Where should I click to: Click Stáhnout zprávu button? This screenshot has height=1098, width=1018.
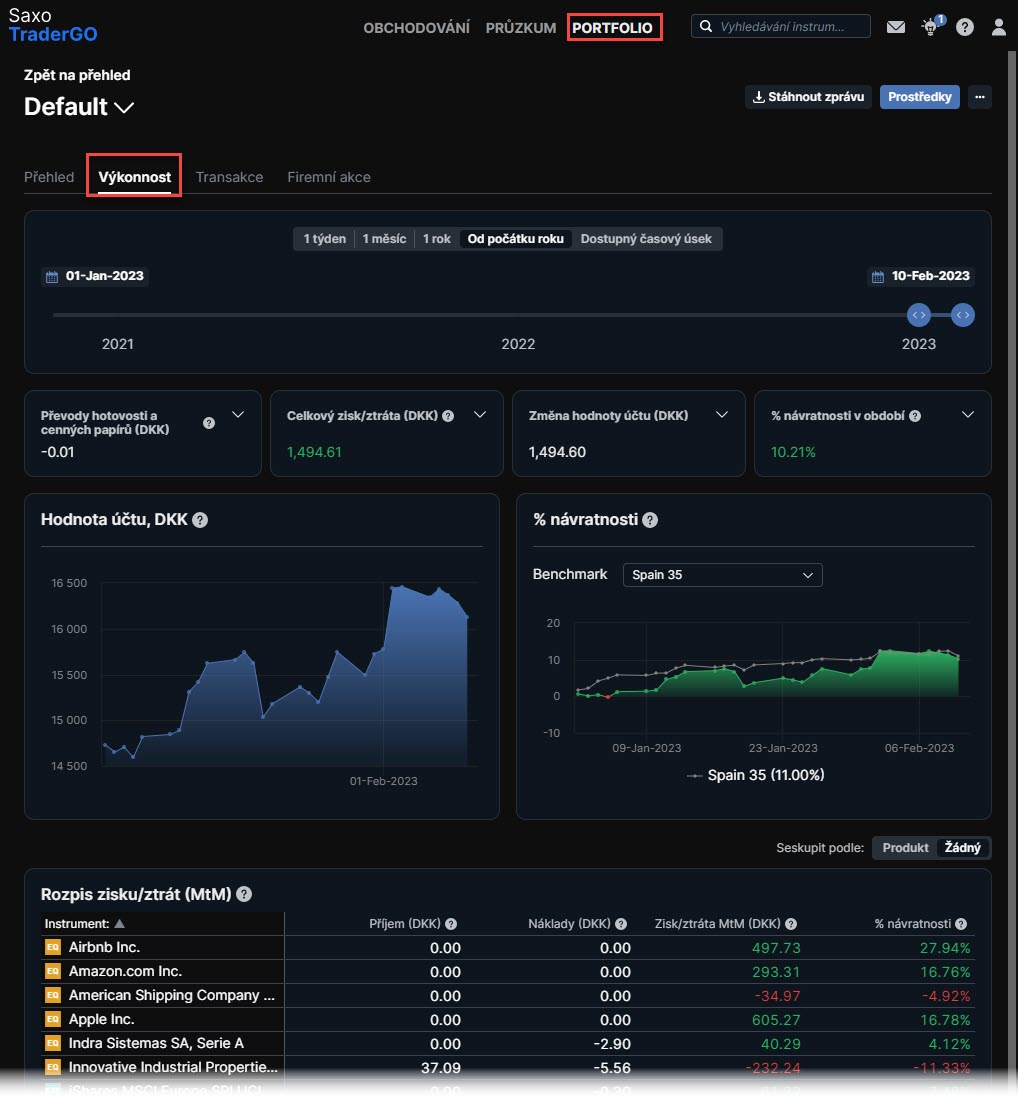pos(808,97)
